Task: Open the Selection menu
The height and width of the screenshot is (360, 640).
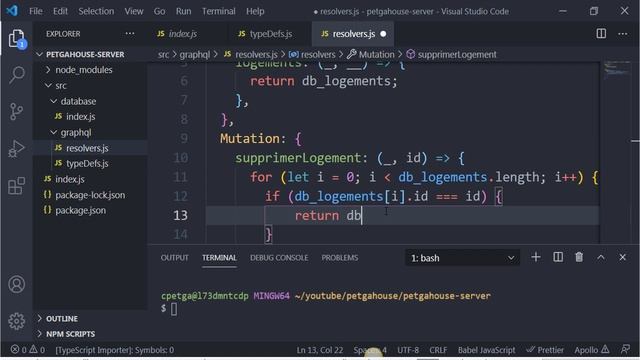Action: [96, 11]
